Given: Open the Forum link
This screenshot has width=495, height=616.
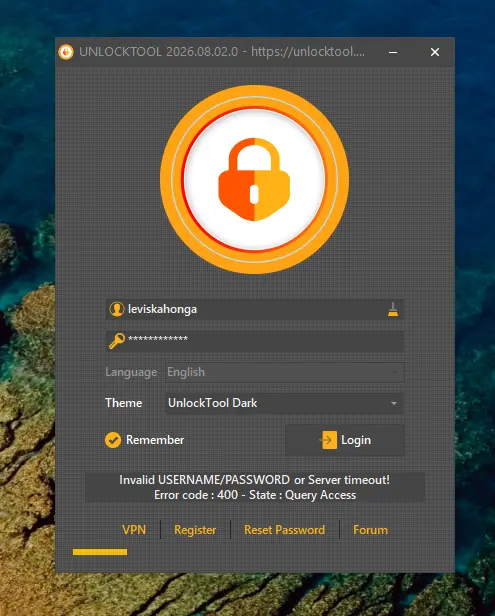Looking at the screenshot, I should 370,530.
